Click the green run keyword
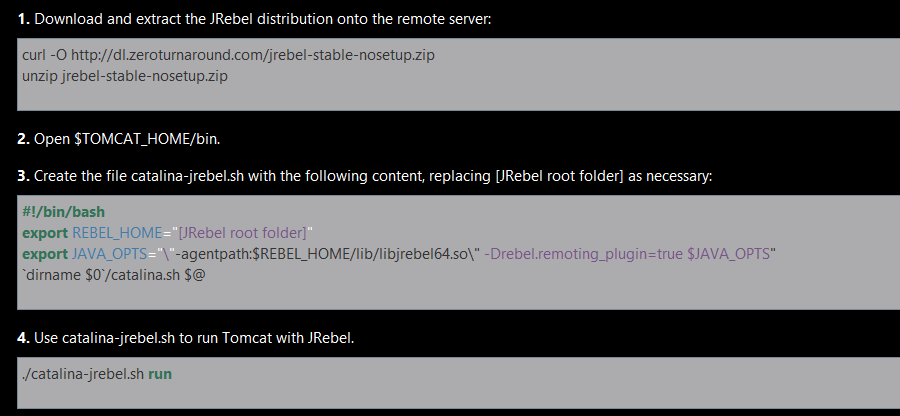Screen dimensions: 900x416 pos(160,374)
